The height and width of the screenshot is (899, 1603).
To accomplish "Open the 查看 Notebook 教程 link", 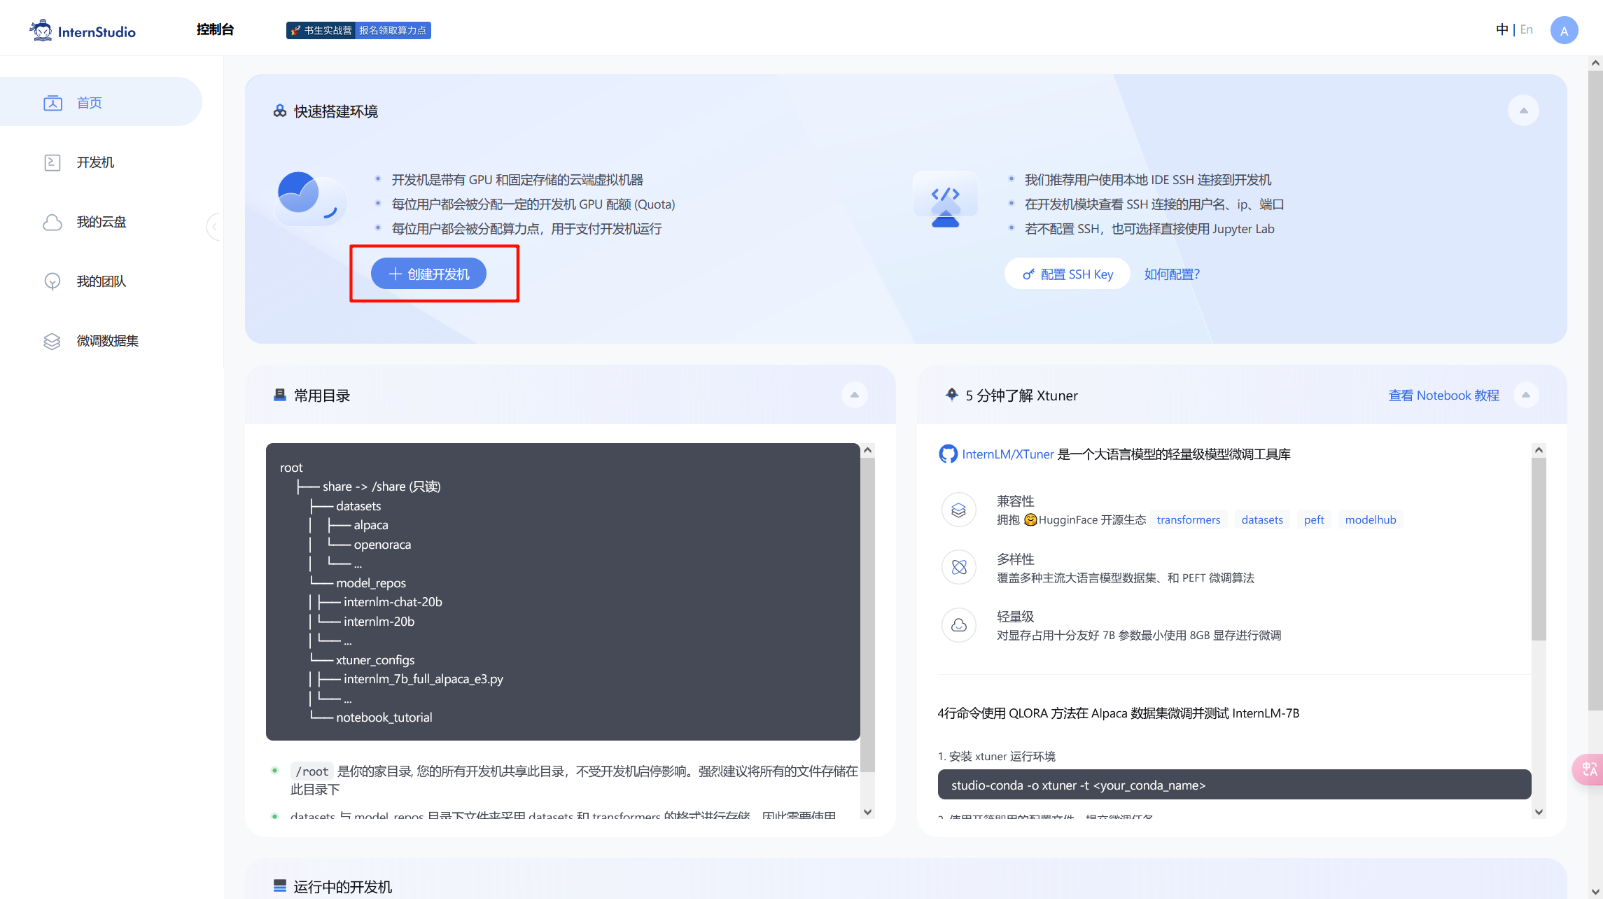I will pyautogui.click(x=1444, y=395).
